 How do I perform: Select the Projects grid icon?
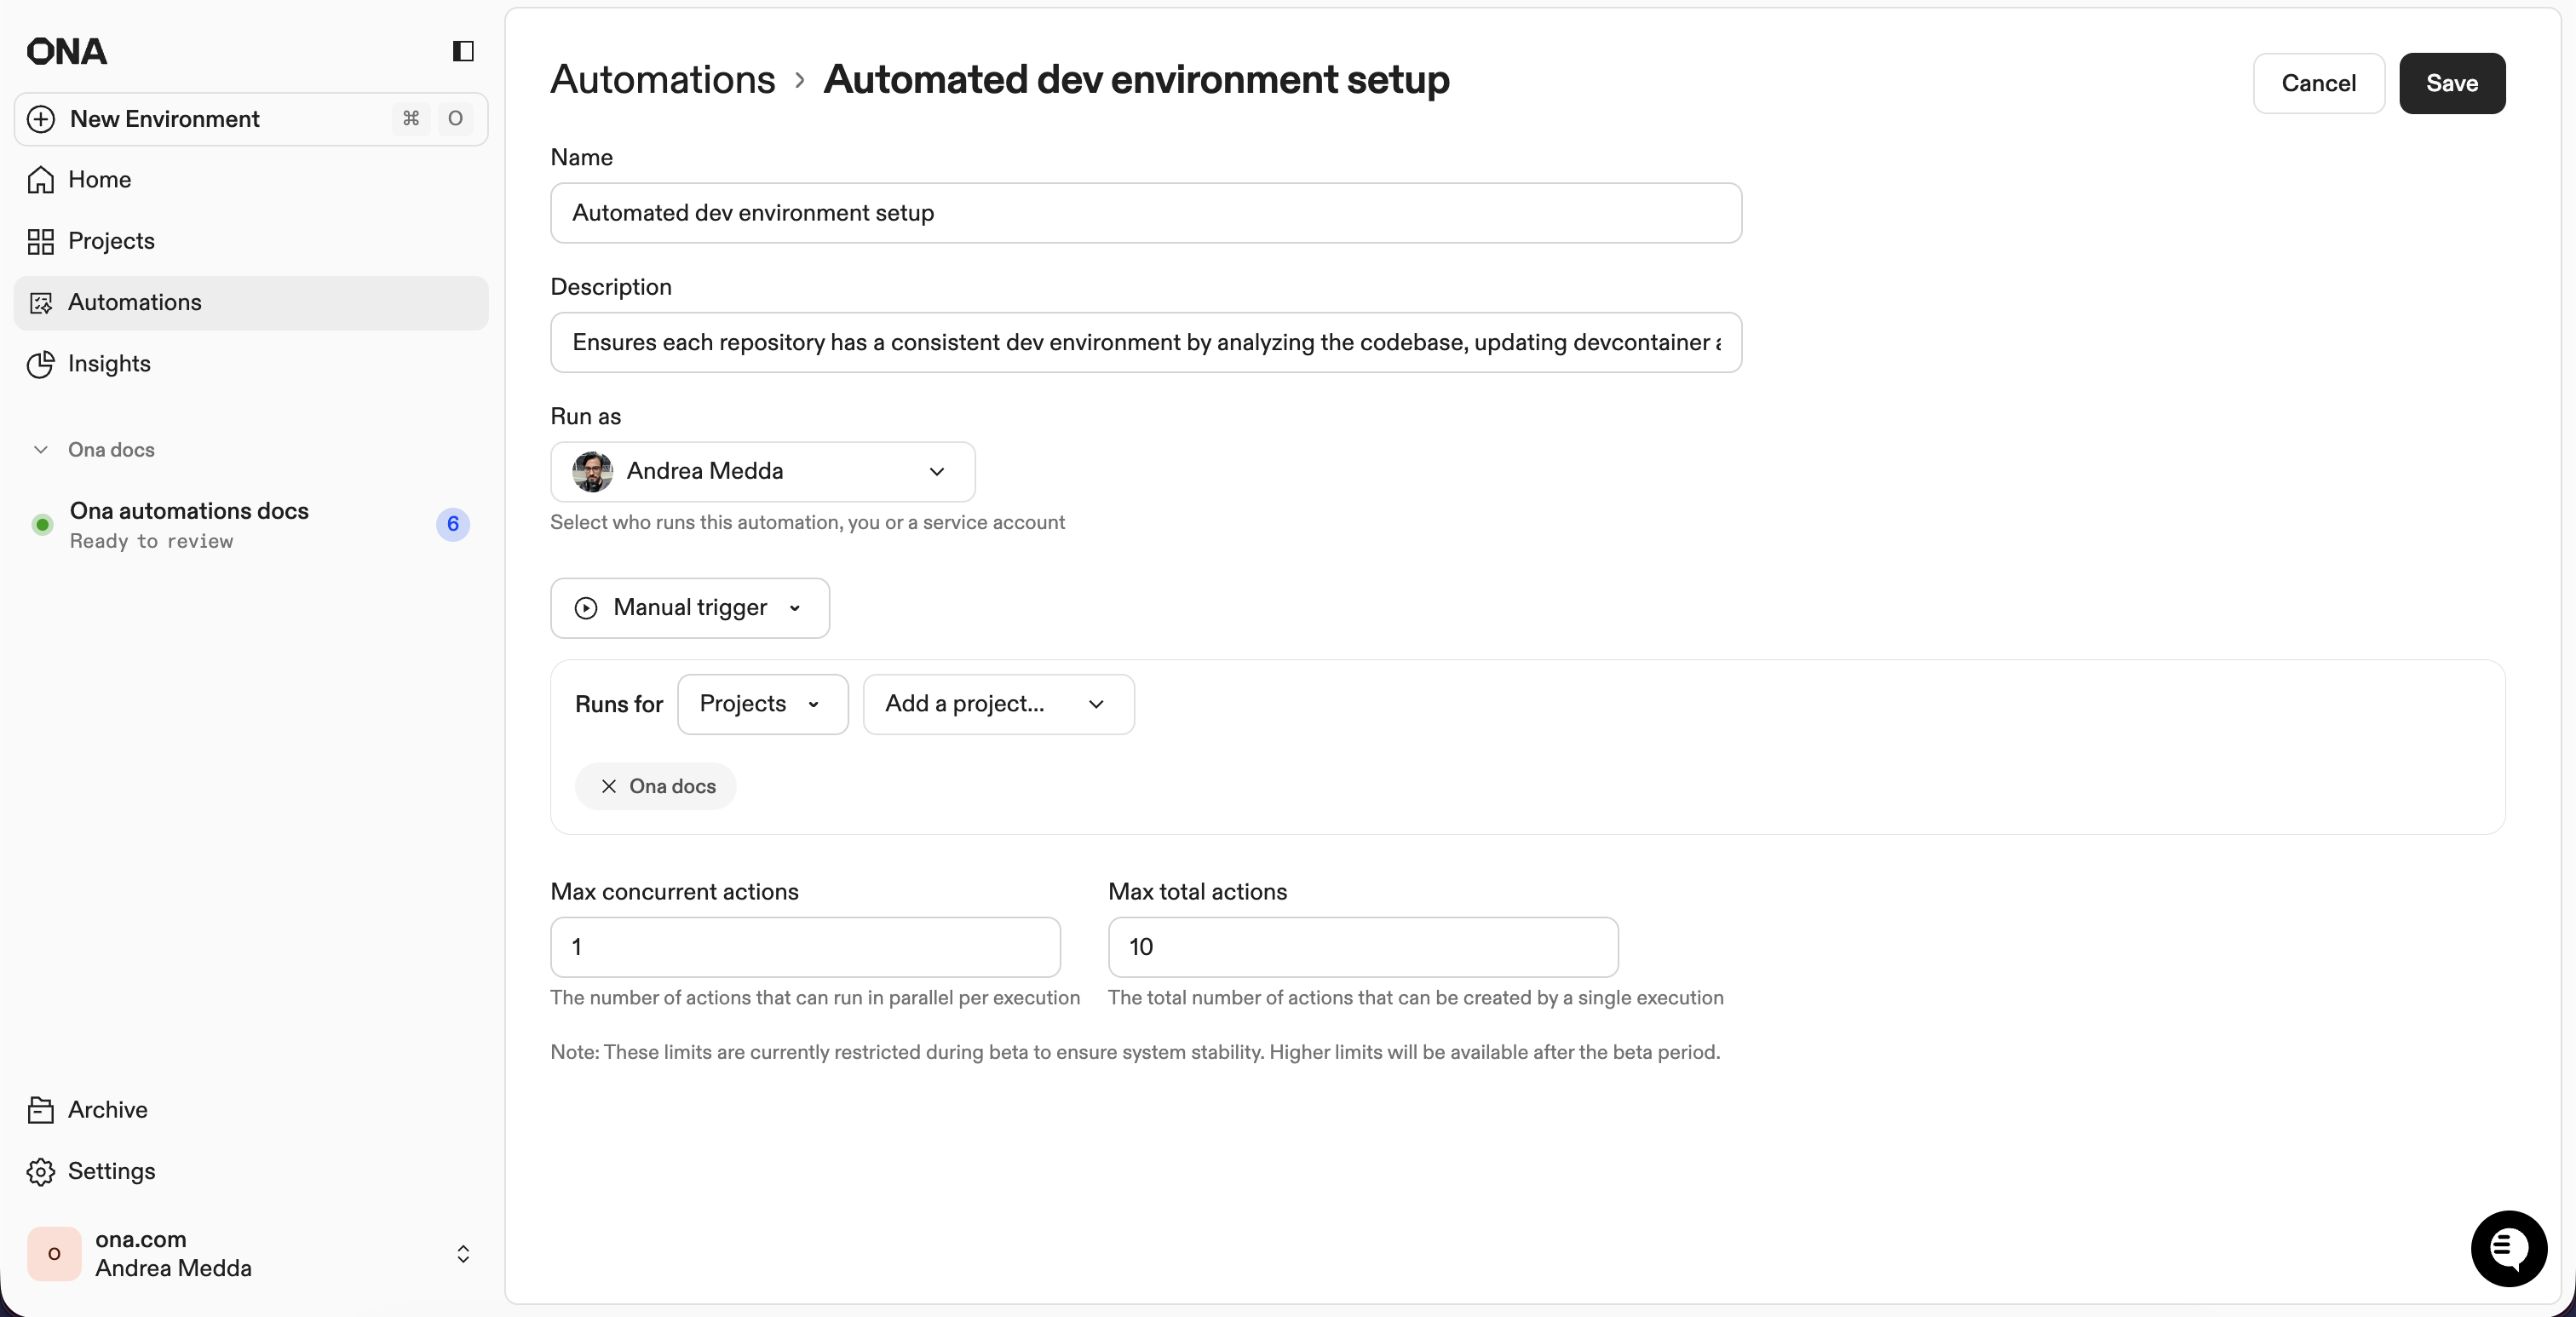(x=40, y=241)
